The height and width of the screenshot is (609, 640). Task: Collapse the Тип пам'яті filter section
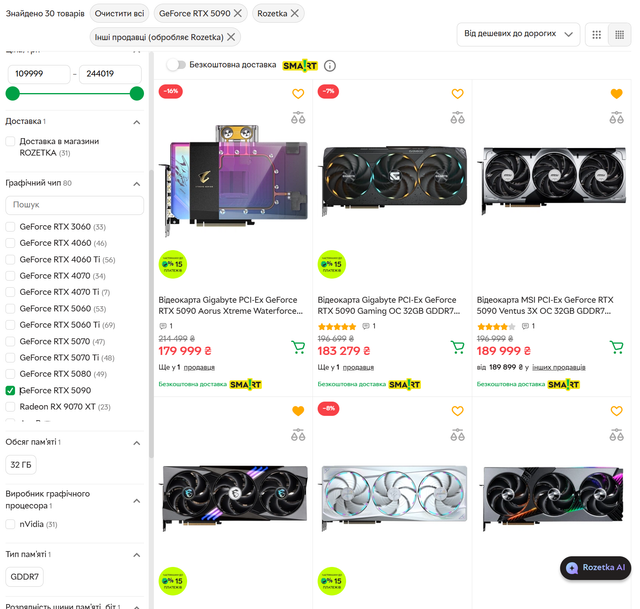click(x=137, y=555)
